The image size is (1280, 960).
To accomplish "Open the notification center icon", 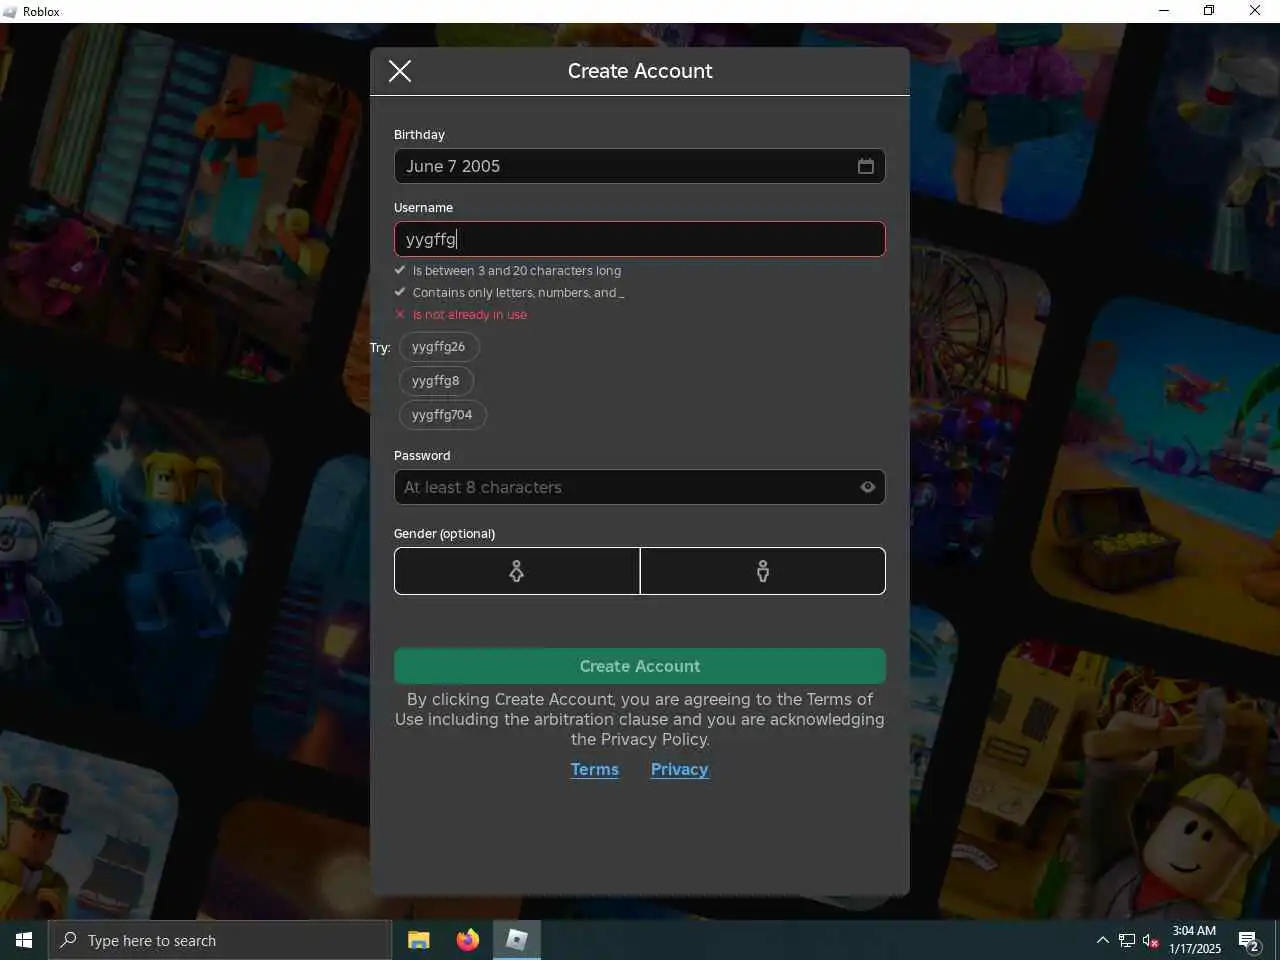I will point(1249,940).
